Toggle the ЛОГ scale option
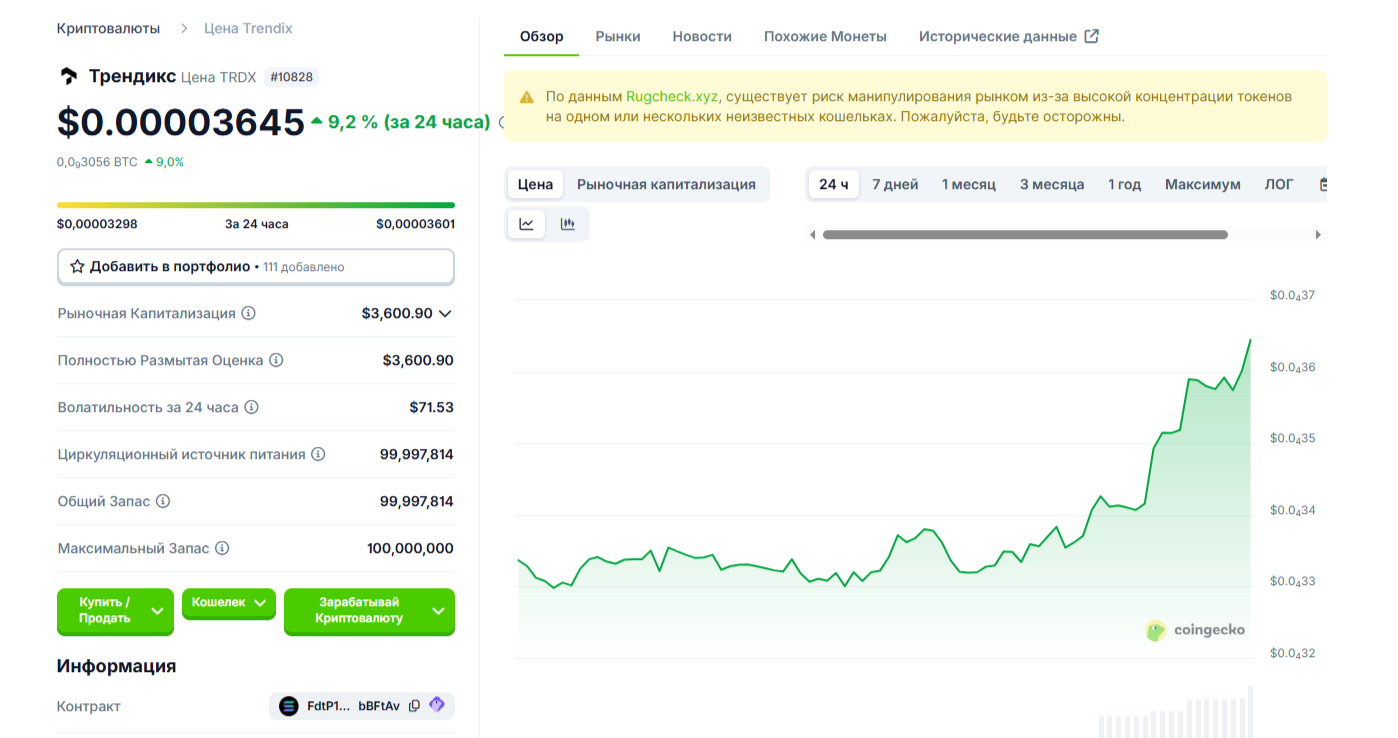 click(1278, 184)
